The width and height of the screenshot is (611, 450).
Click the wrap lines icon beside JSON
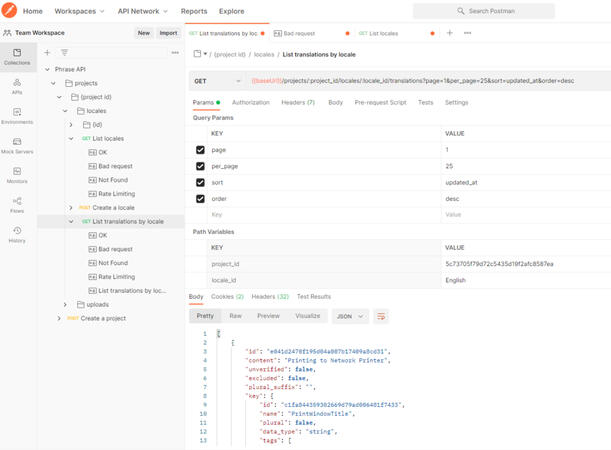[x=381, y=316]
